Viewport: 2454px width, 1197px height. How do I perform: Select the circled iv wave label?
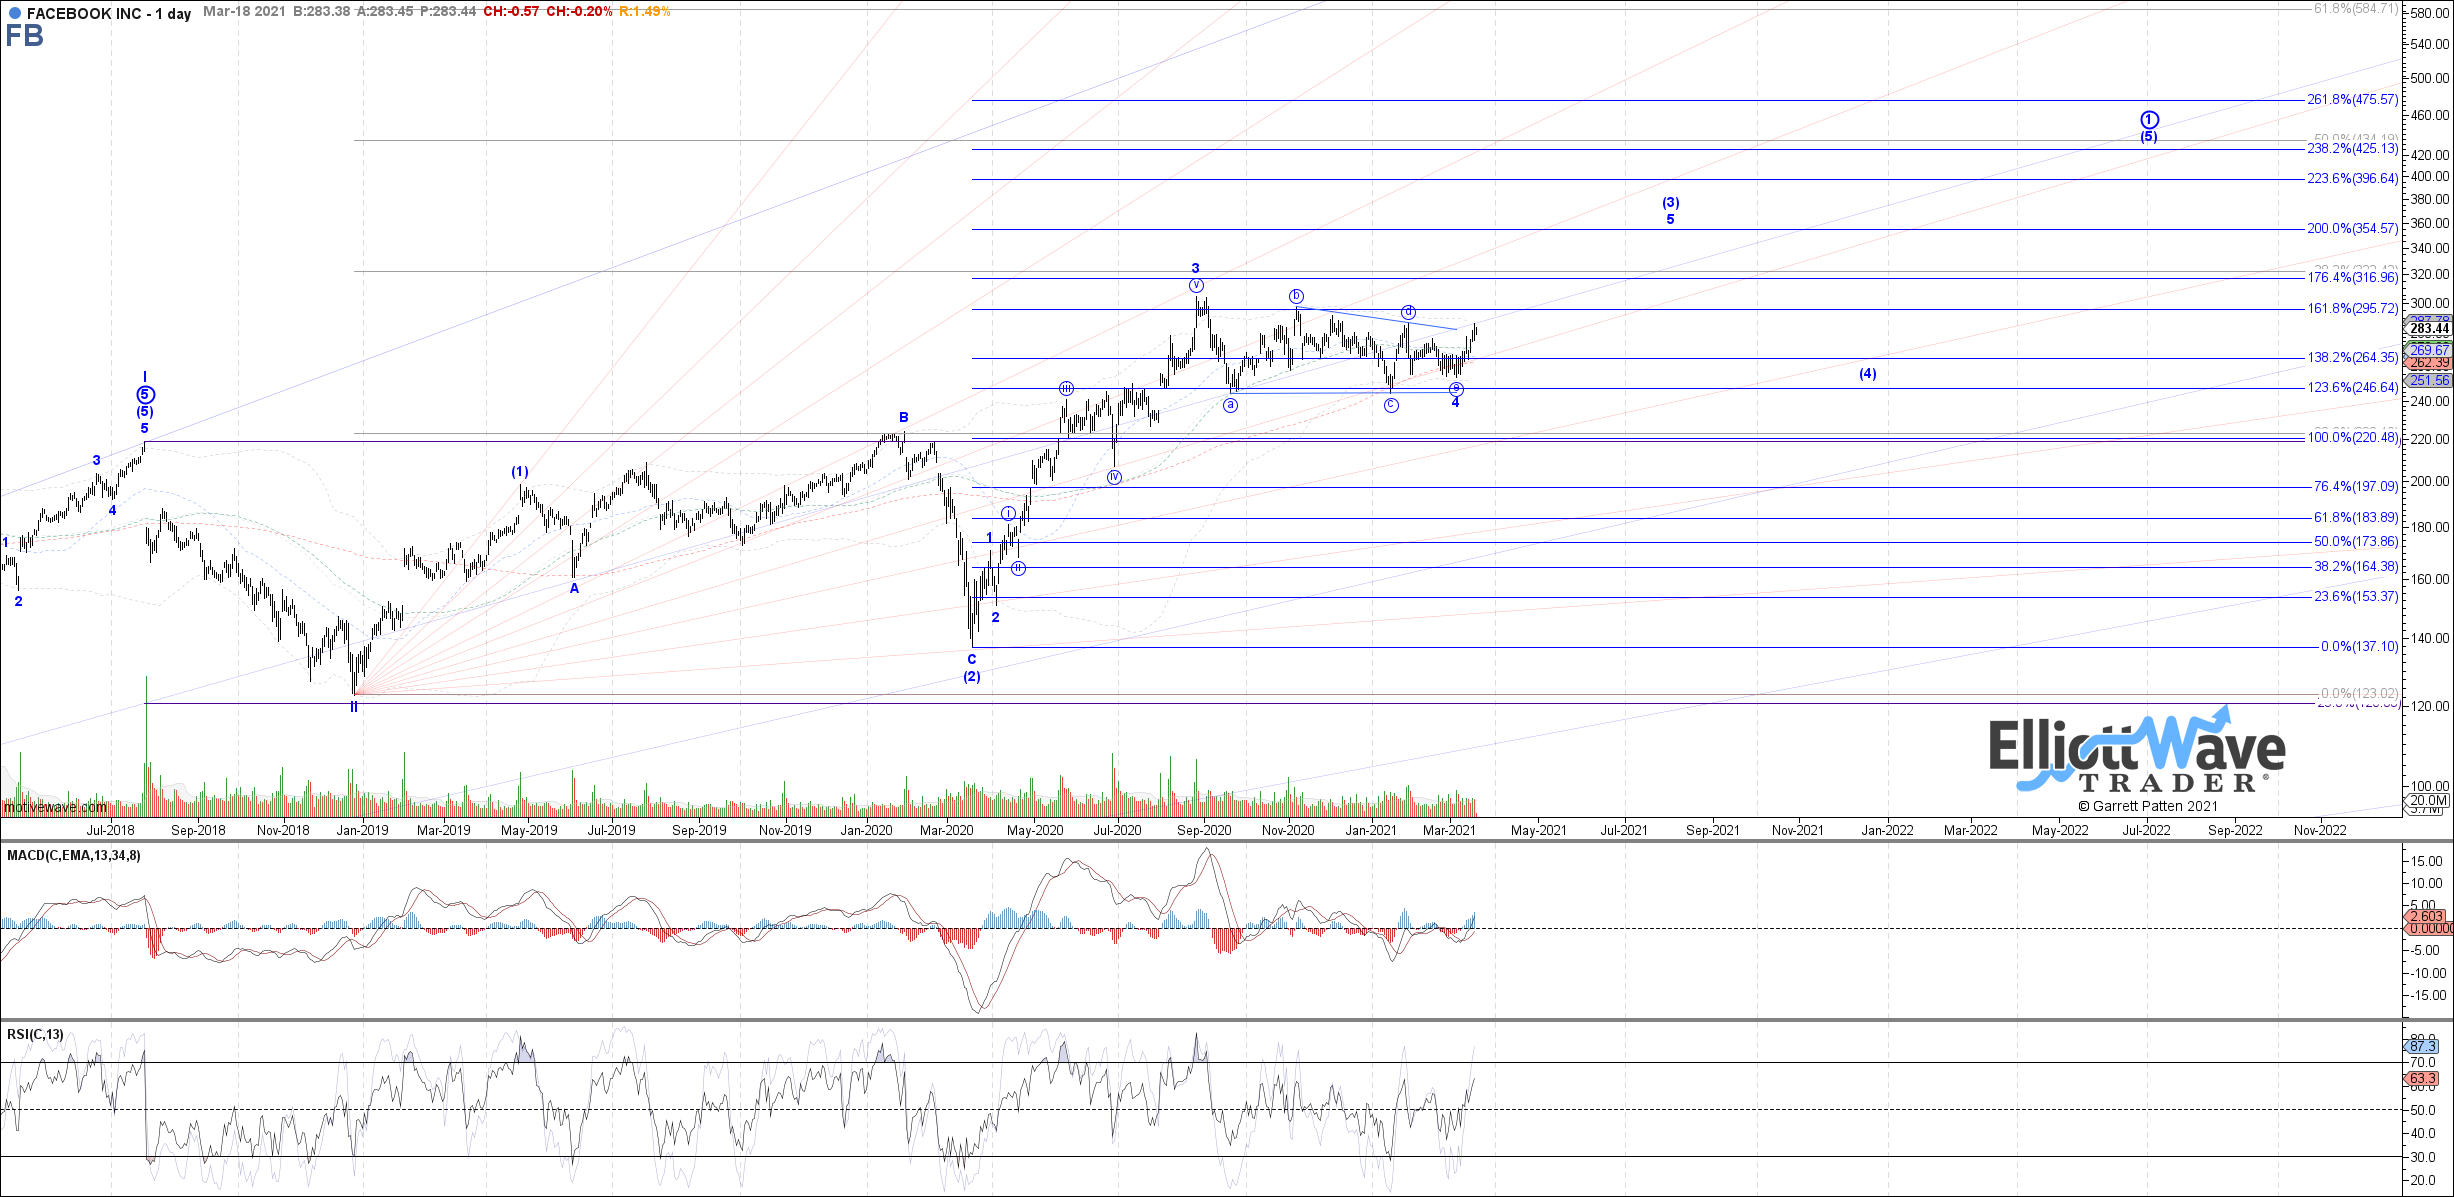[1114, 477]
